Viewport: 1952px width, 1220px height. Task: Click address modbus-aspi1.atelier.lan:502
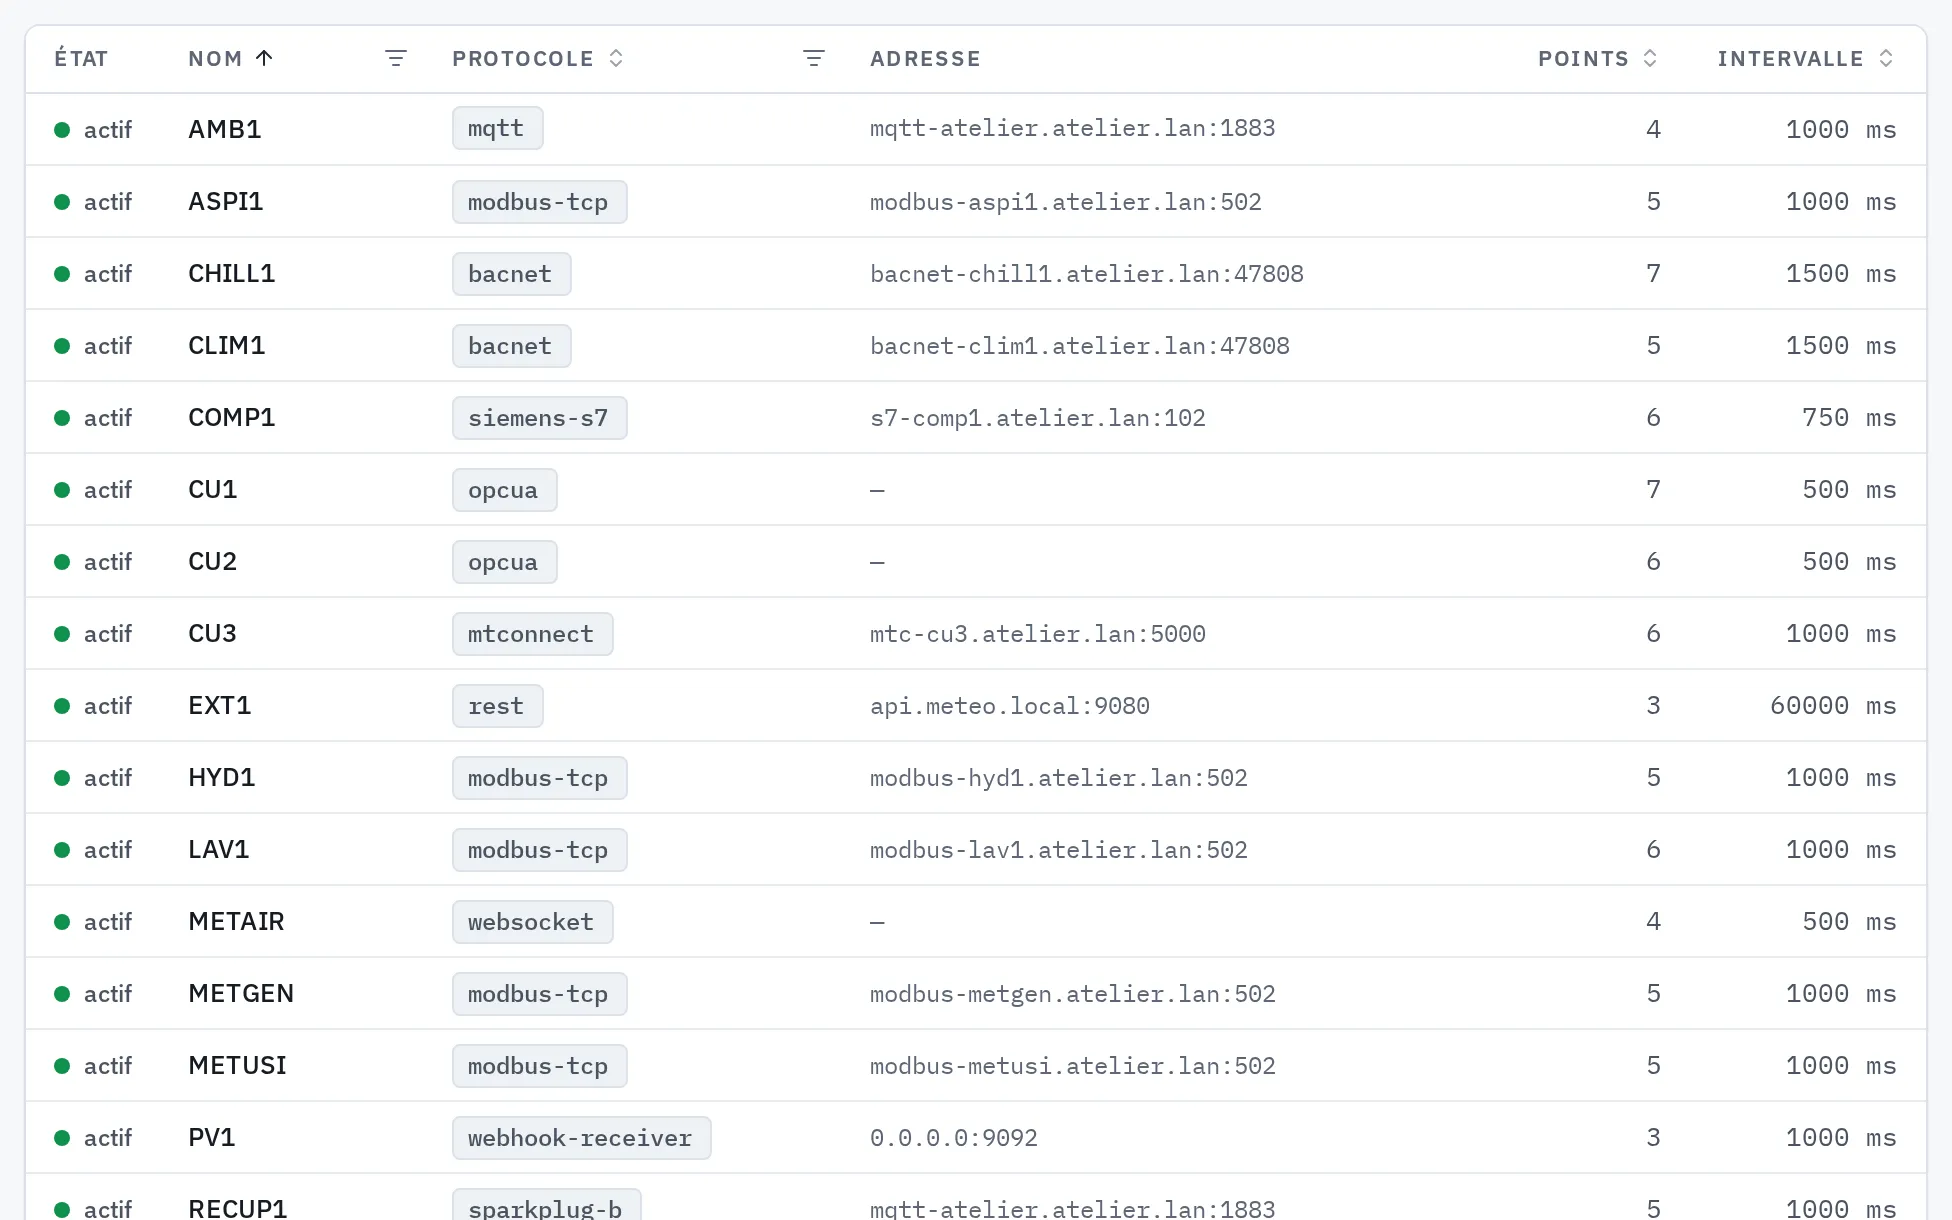pyautogui.click(x=1066, y=202)
